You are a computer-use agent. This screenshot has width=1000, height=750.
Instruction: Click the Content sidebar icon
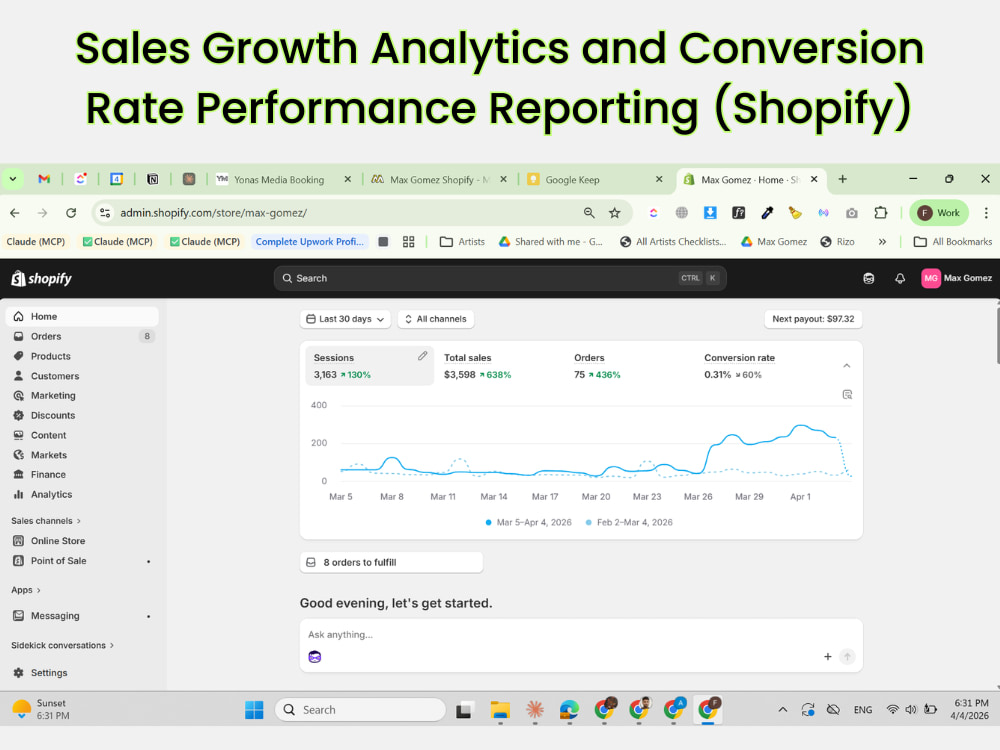click(x=18, y=435)
